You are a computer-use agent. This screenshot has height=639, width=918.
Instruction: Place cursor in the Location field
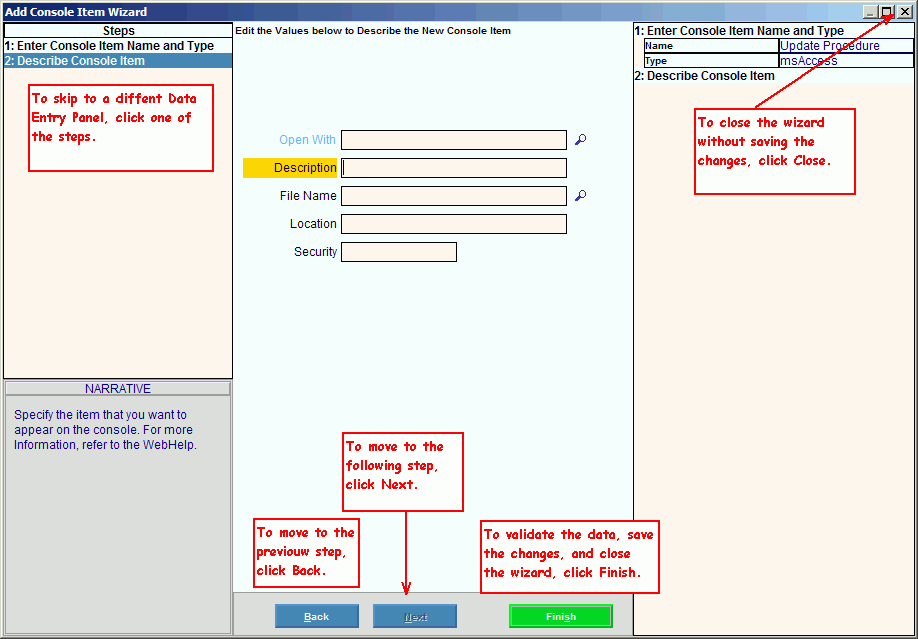coord(454,224)
